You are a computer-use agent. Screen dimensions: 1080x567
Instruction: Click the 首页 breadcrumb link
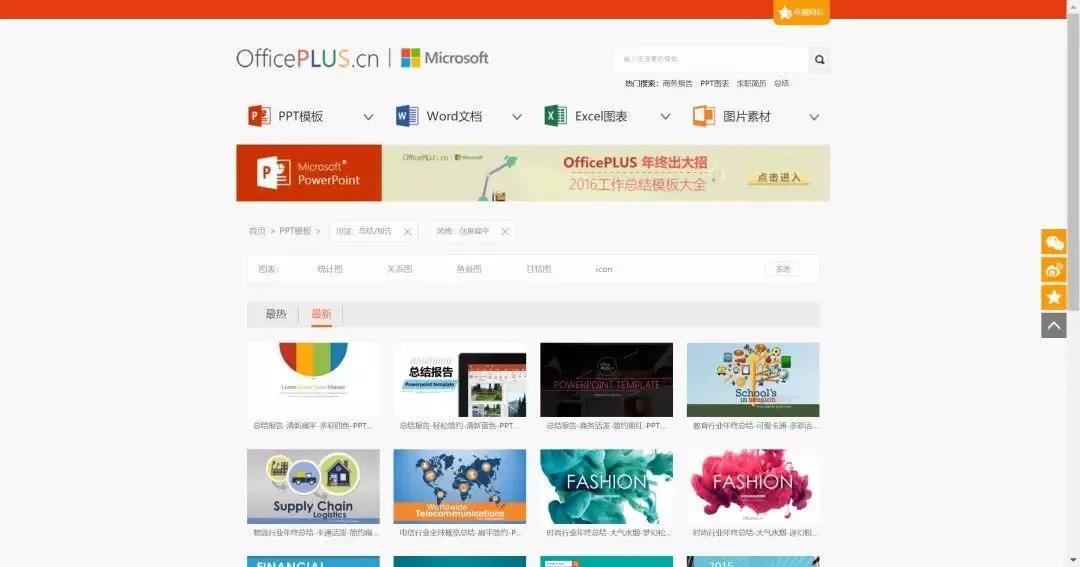click(x=257, y=231)
